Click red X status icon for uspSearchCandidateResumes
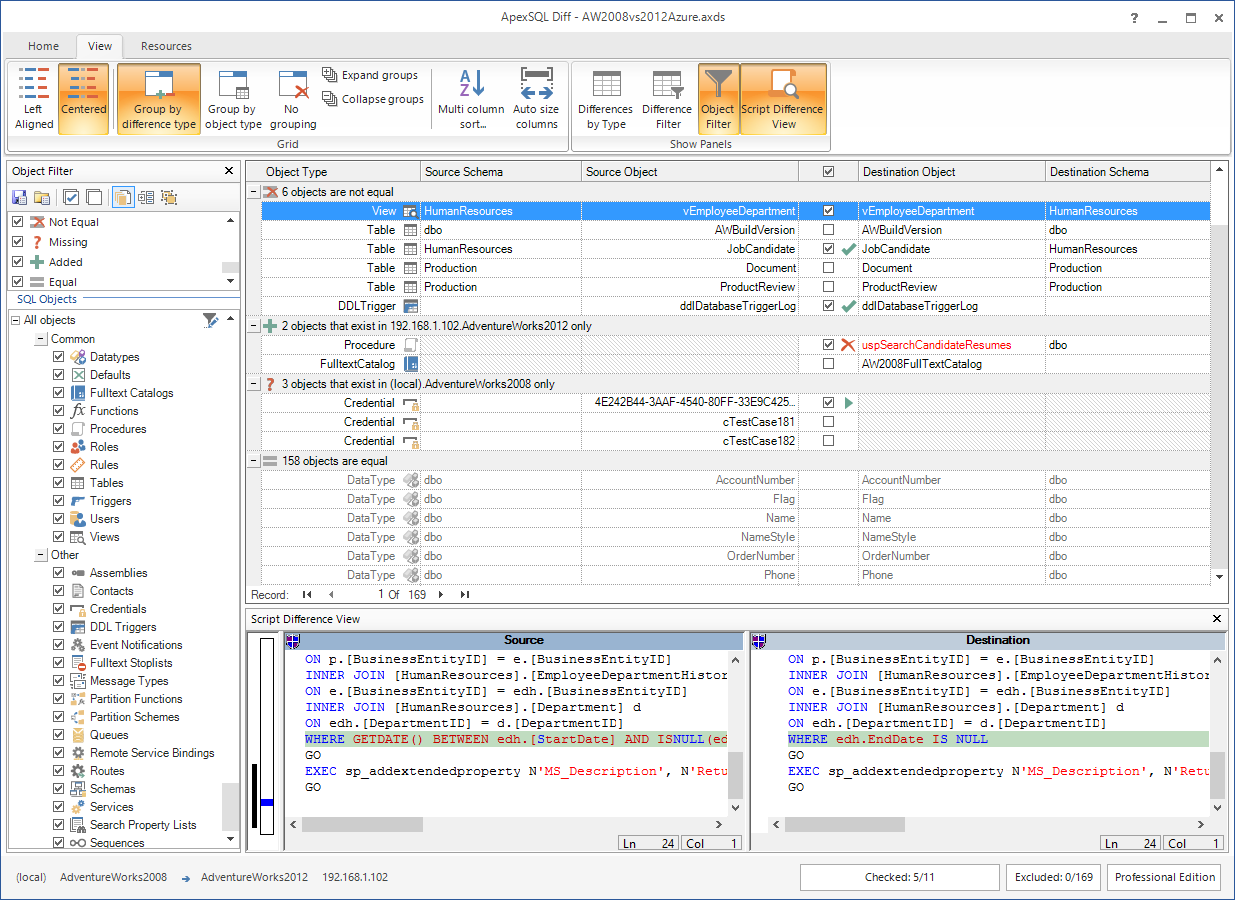 coord(848,345)
